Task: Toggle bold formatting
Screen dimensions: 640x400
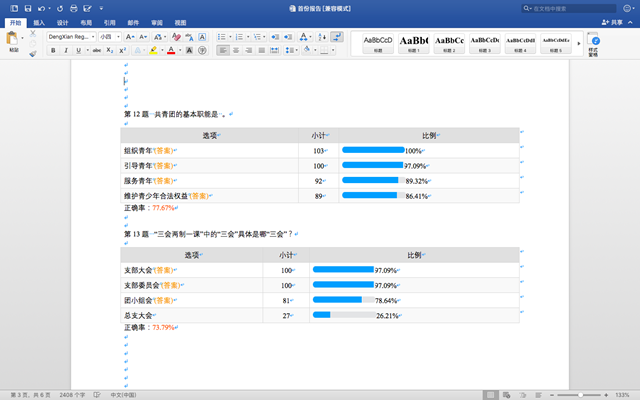Action: click(52, 50)
